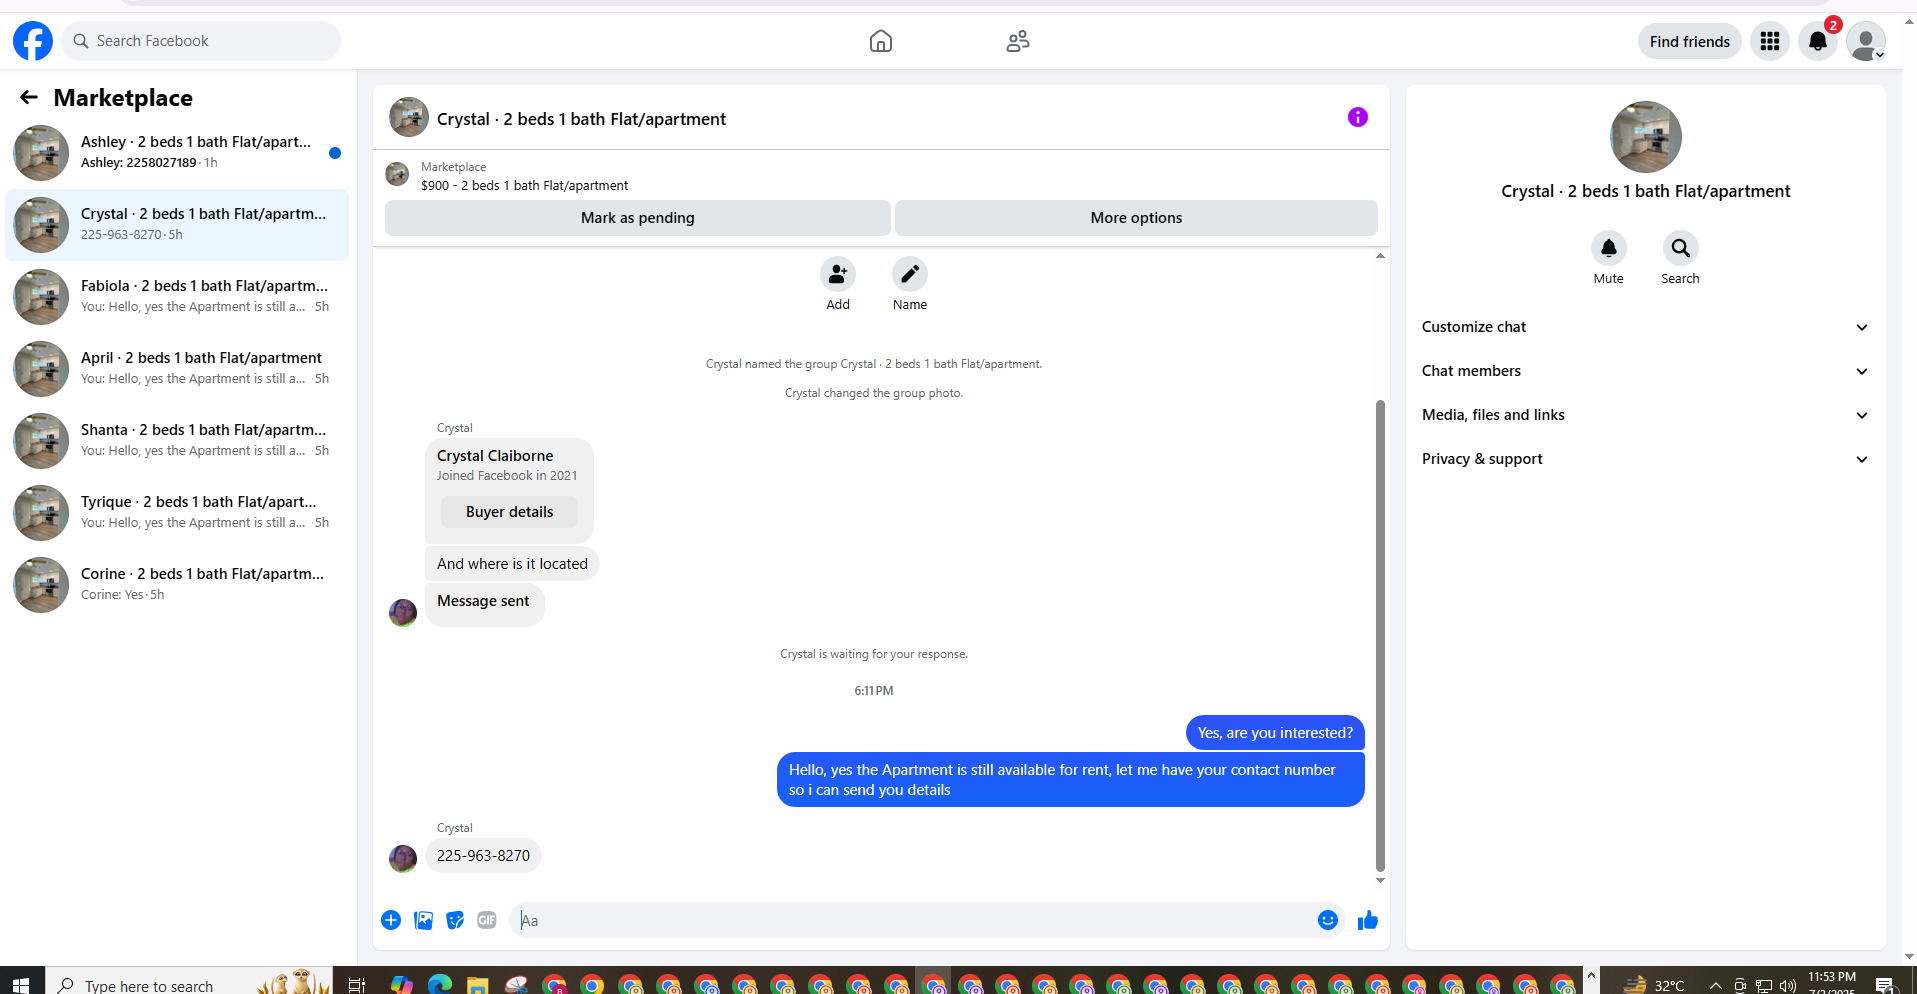Screen dimensions: 1917x994
Task: Open more actions plus icon in composer
Action: pyautogui.click(x=391, y=920)
